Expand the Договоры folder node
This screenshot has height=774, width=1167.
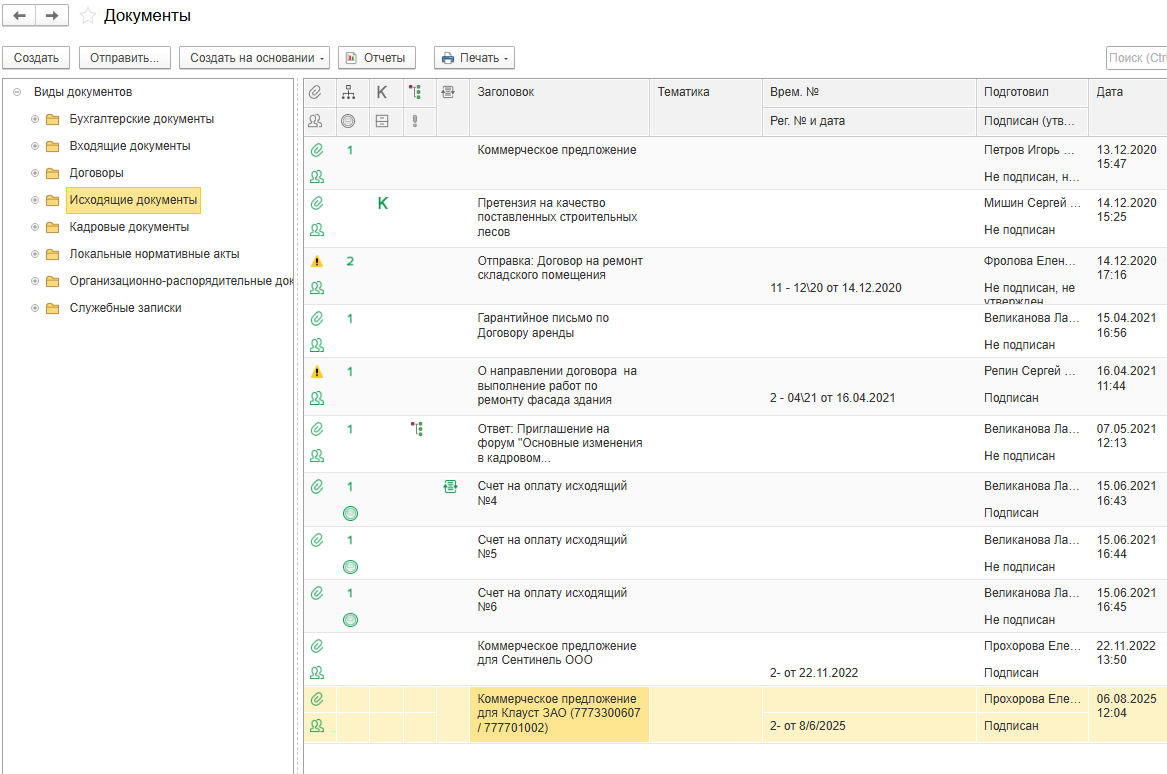(35, 173)
